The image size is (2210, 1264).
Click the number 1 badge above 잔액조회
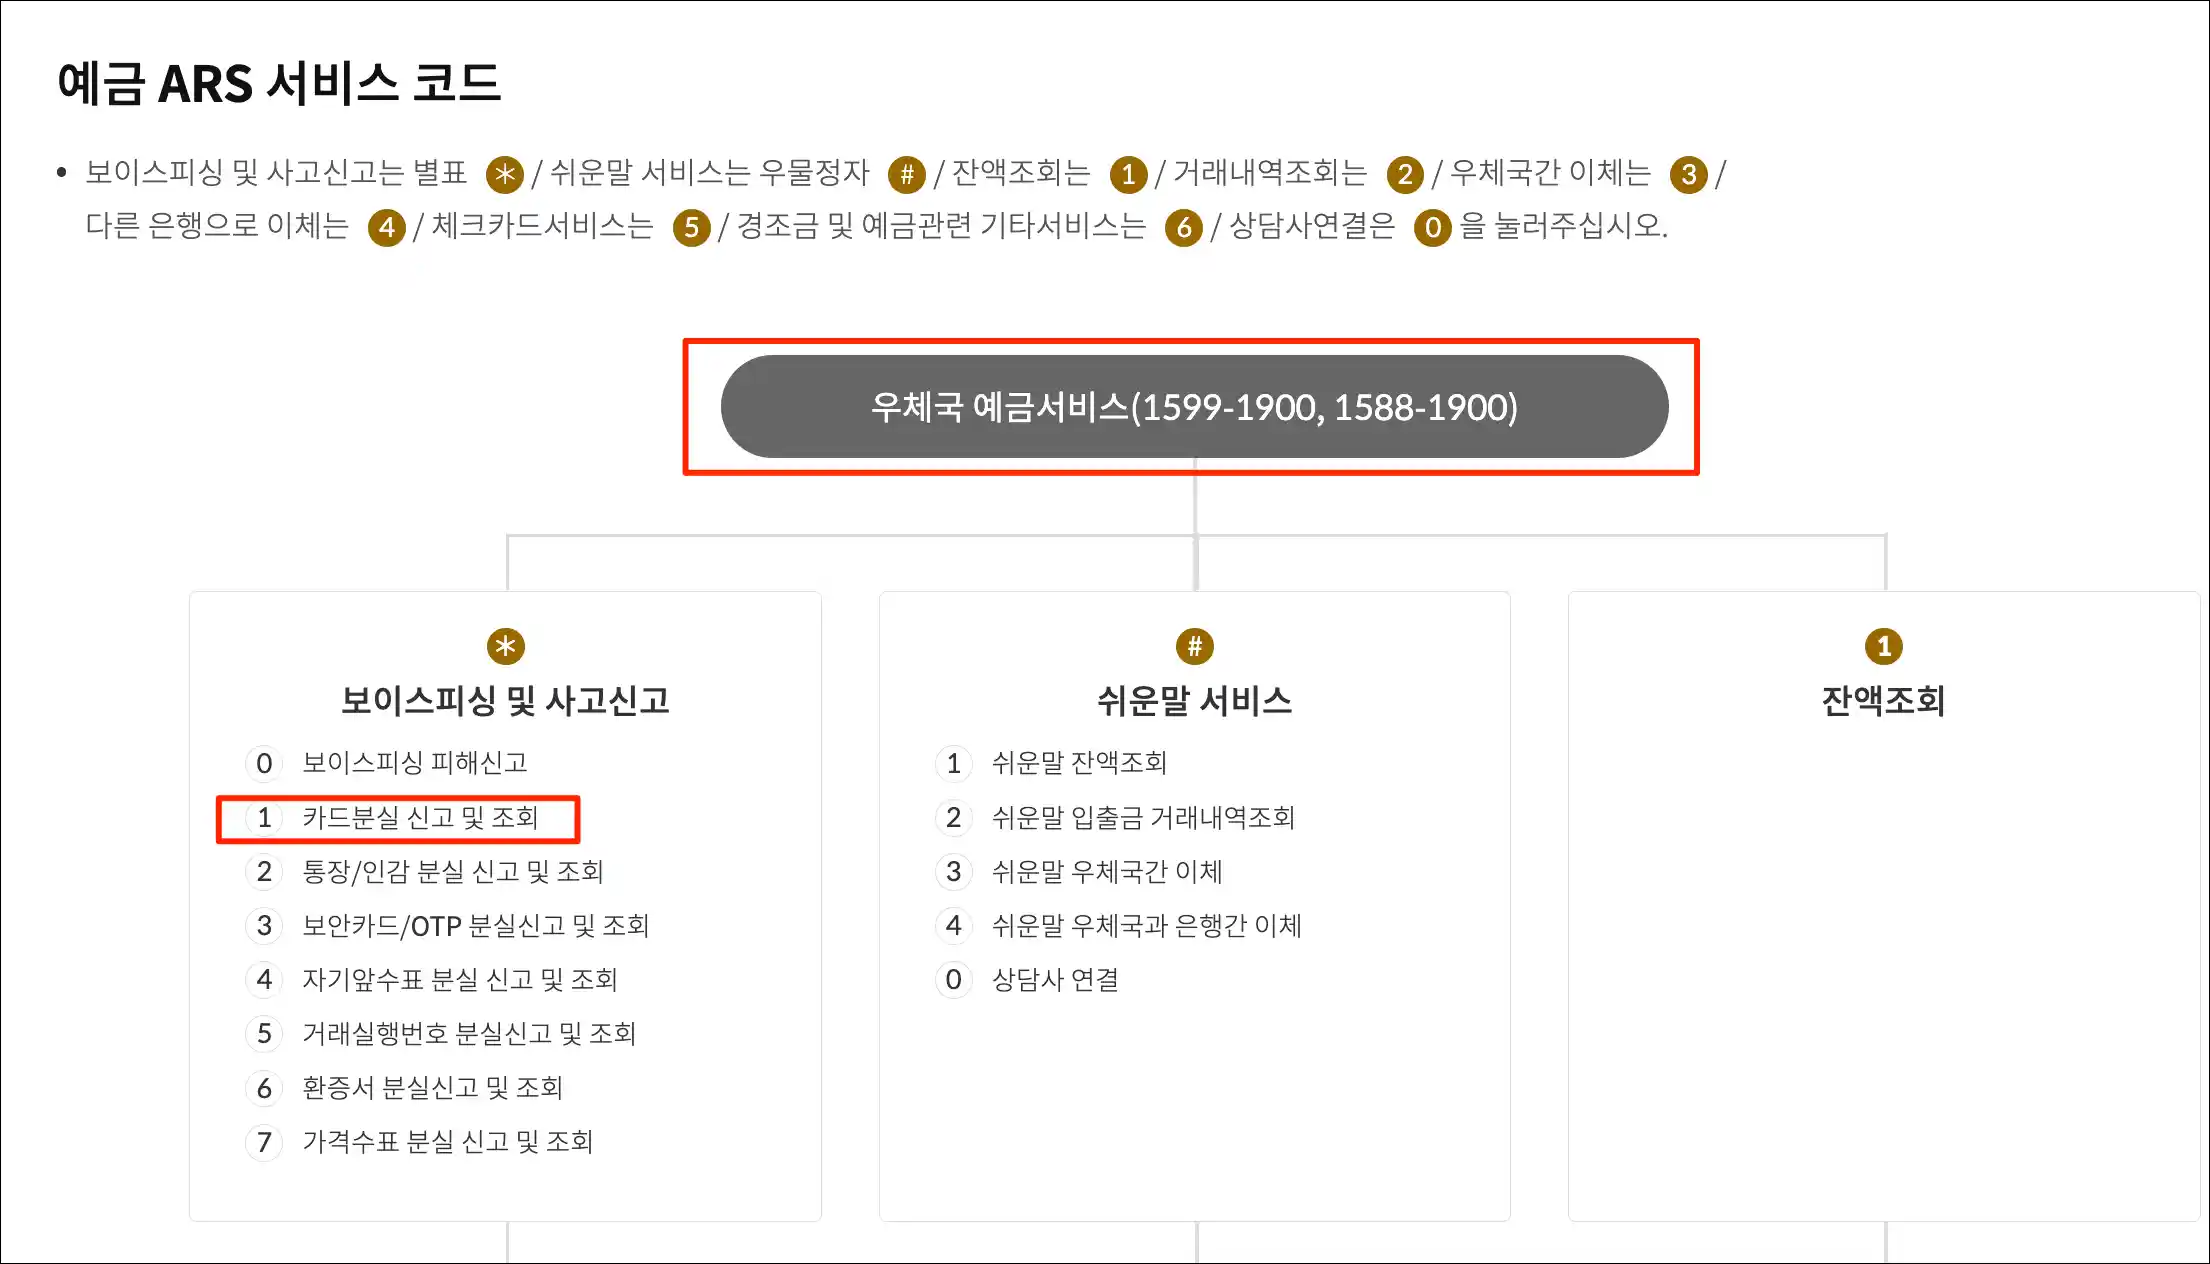[1884, 646]
